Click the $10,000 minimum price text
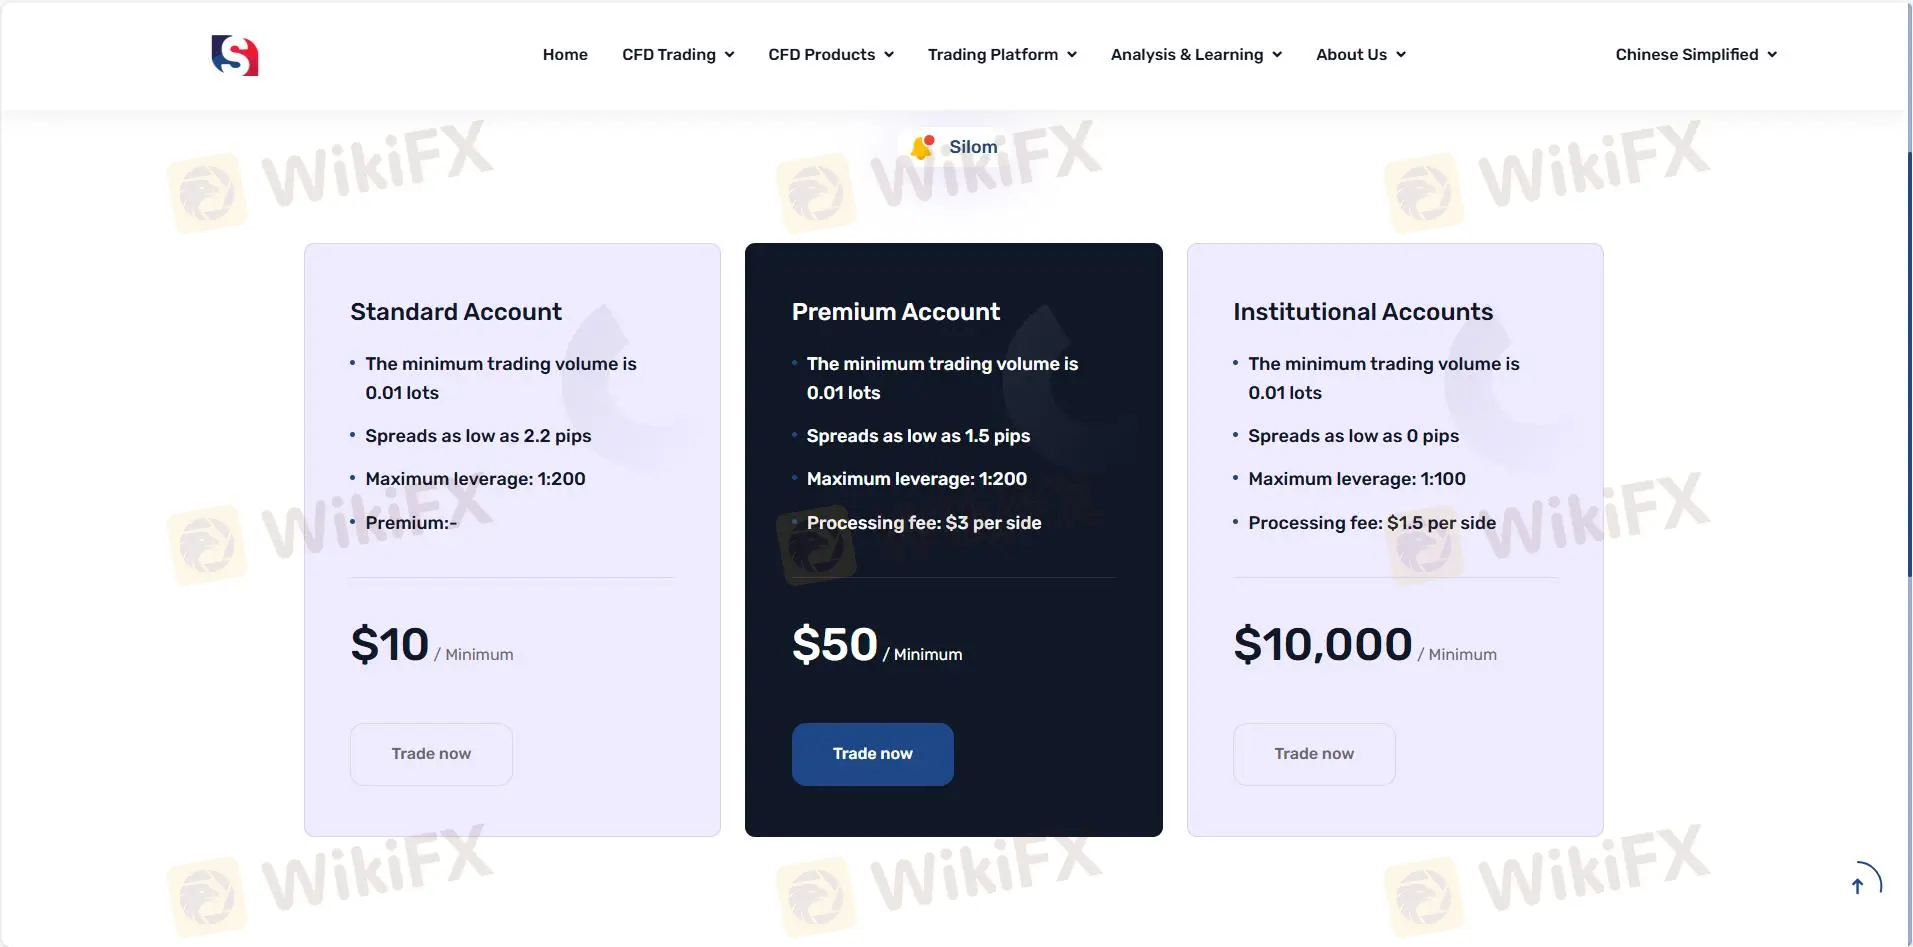The width and height of the screenshot is (1913, 947). pos(1322,644)
